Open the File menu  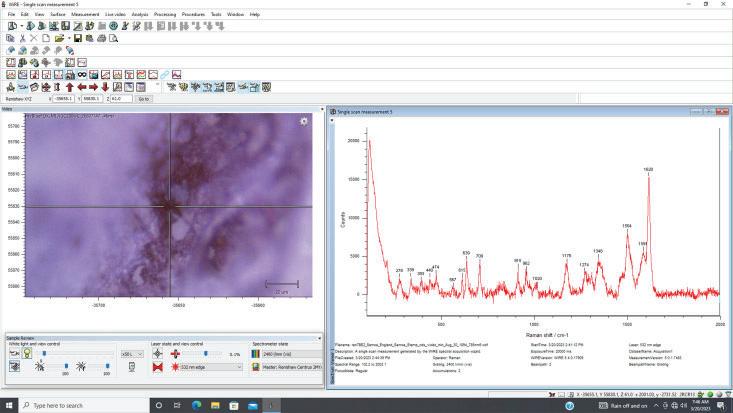(x=11, y=14)
